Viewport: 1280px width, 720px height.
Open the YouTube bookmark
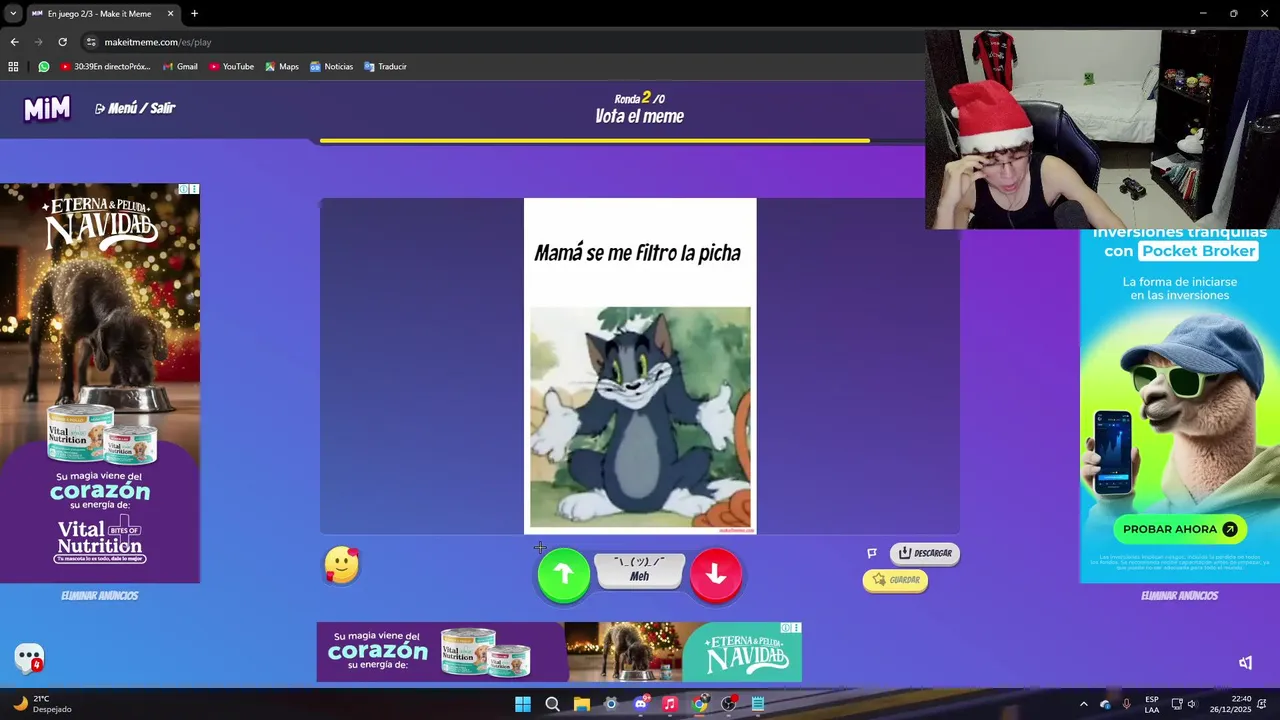pos(231,67)
